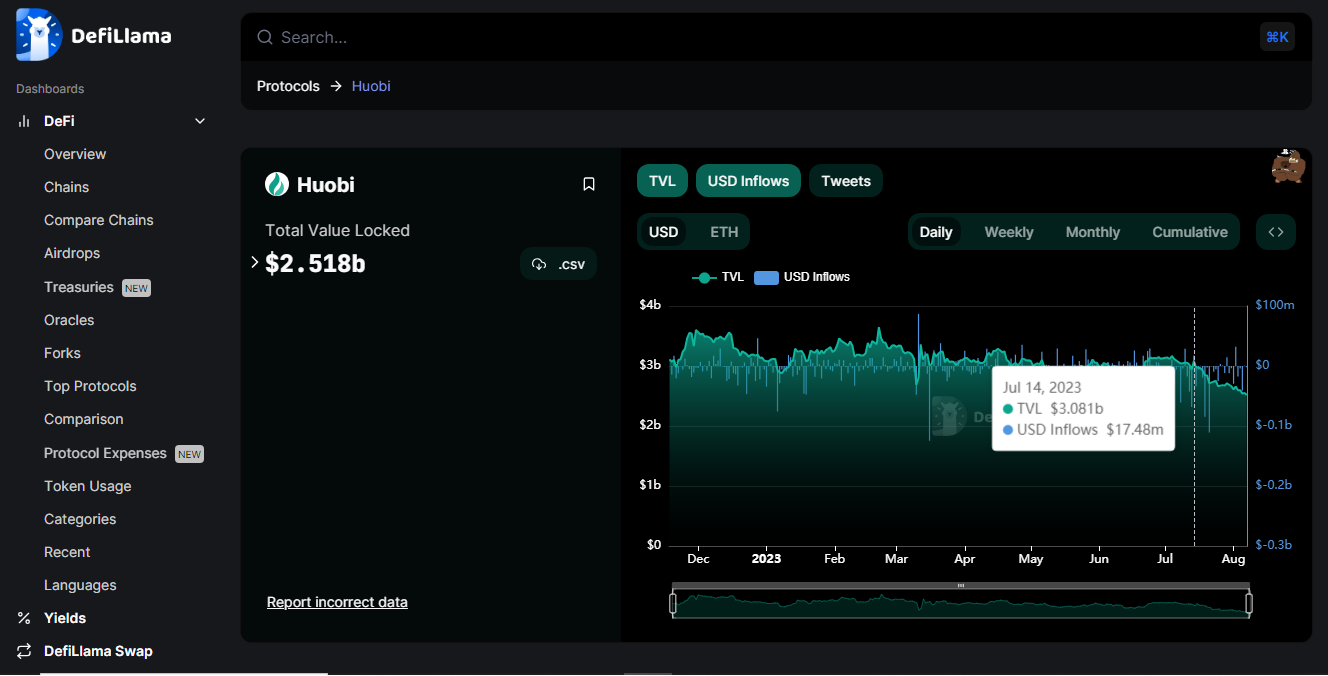Click the DeFi bar chart icon

tap(24, 121)
